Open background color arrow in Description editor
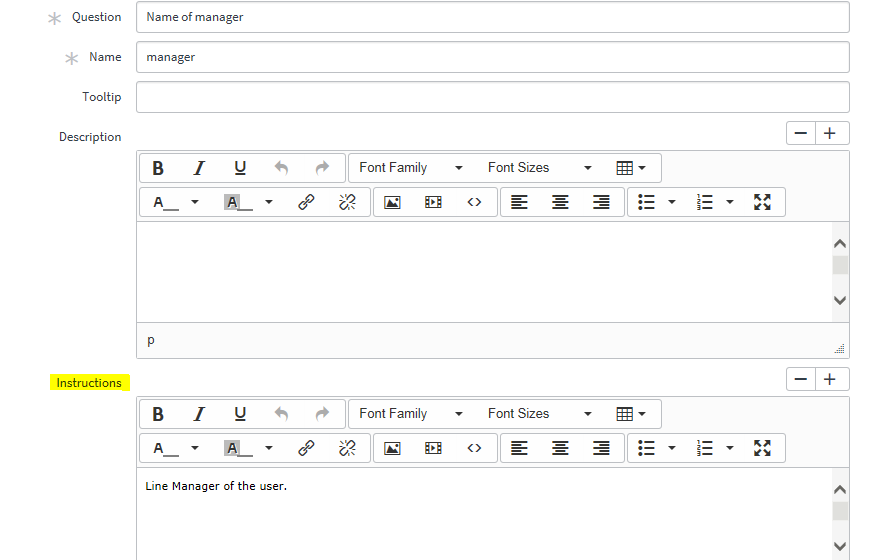Screen dimensions: 887x560 [269, 202]
